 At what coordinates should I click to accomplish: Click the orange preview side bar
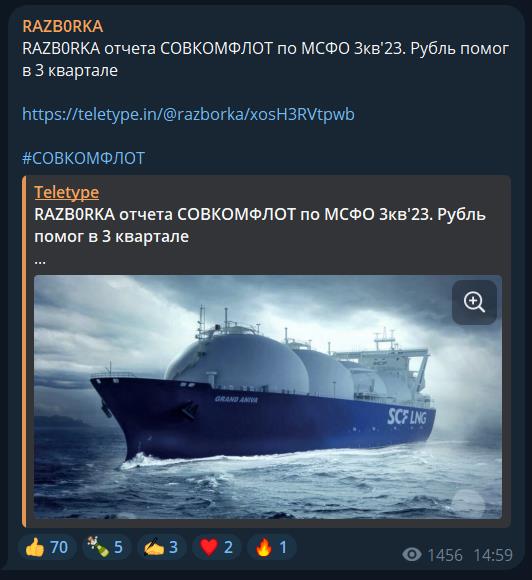(24, 351)
